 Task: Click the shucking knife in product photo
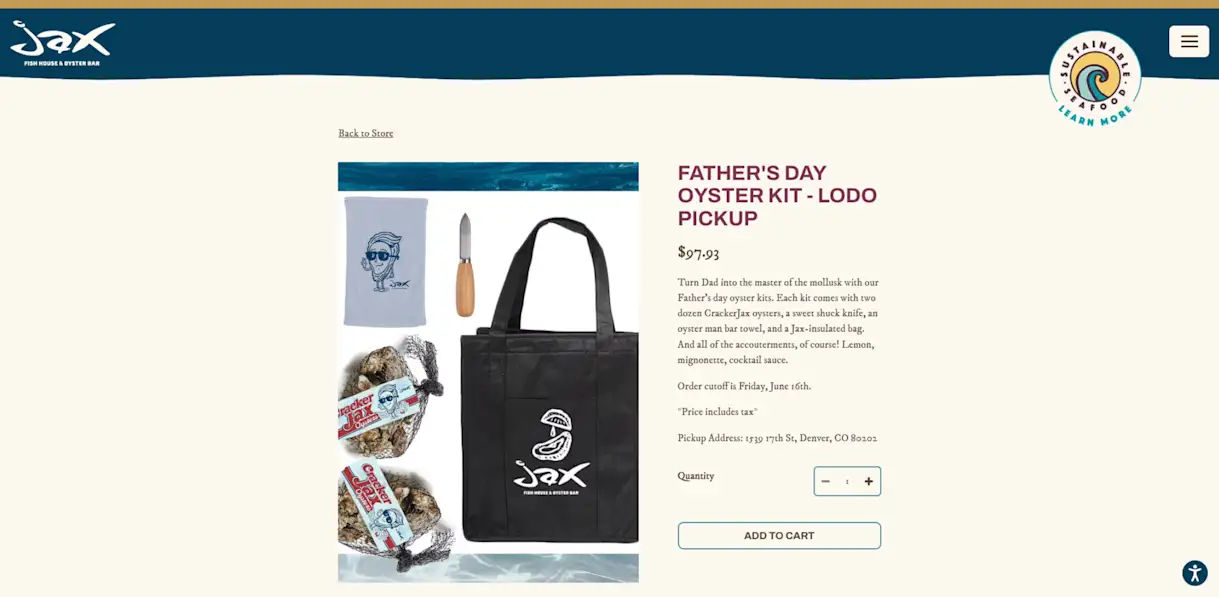(x=465, y=264)
